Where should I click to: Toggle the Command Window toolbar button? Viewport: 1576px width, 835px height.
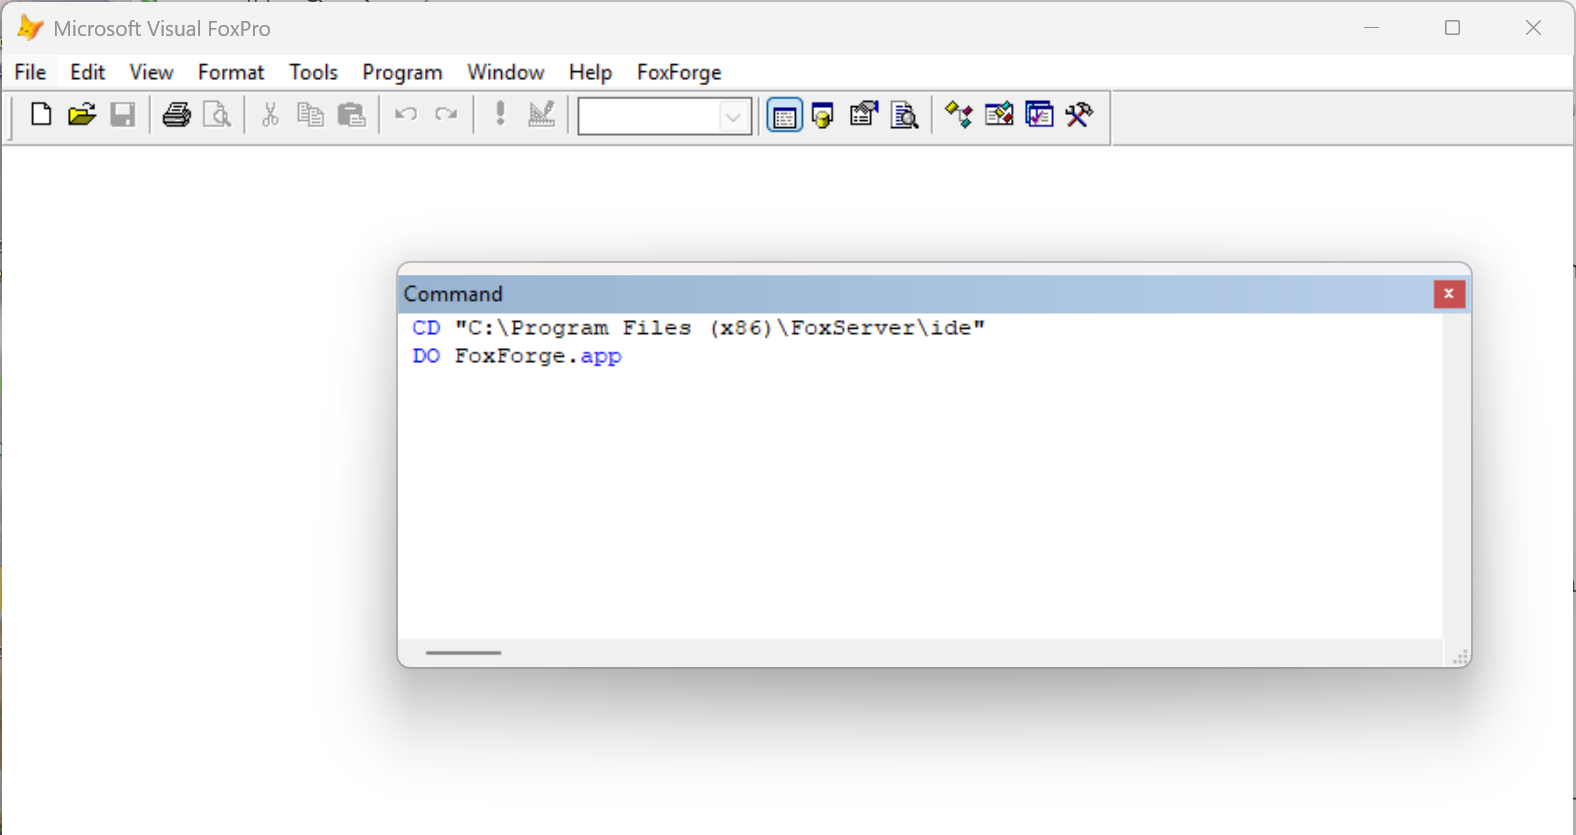click(x=785, y=116)
